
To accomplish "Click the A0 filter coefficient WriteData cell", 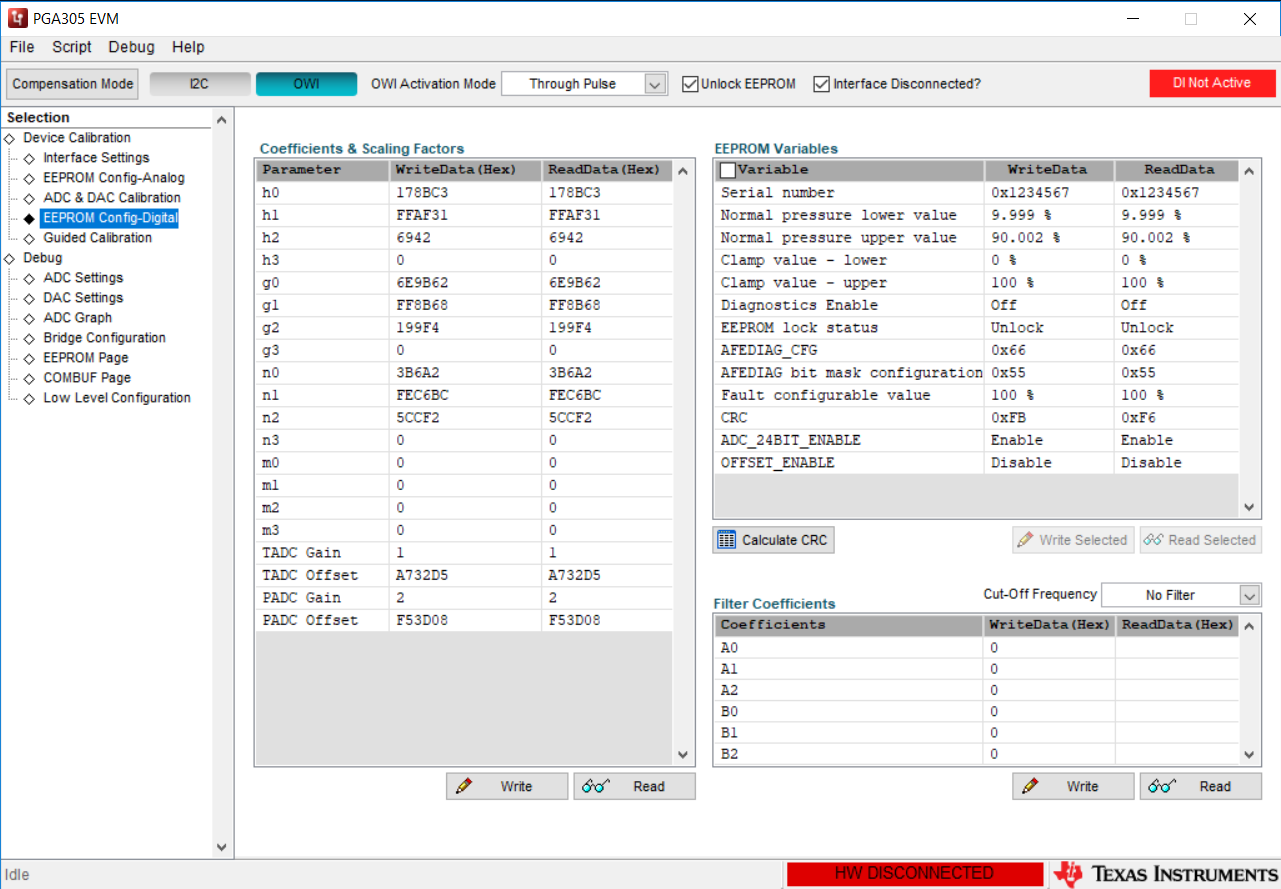I will point(1049,648).
